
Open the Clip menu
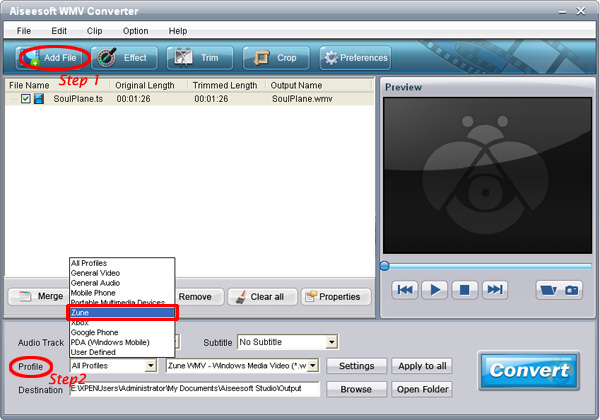[94, 31]
